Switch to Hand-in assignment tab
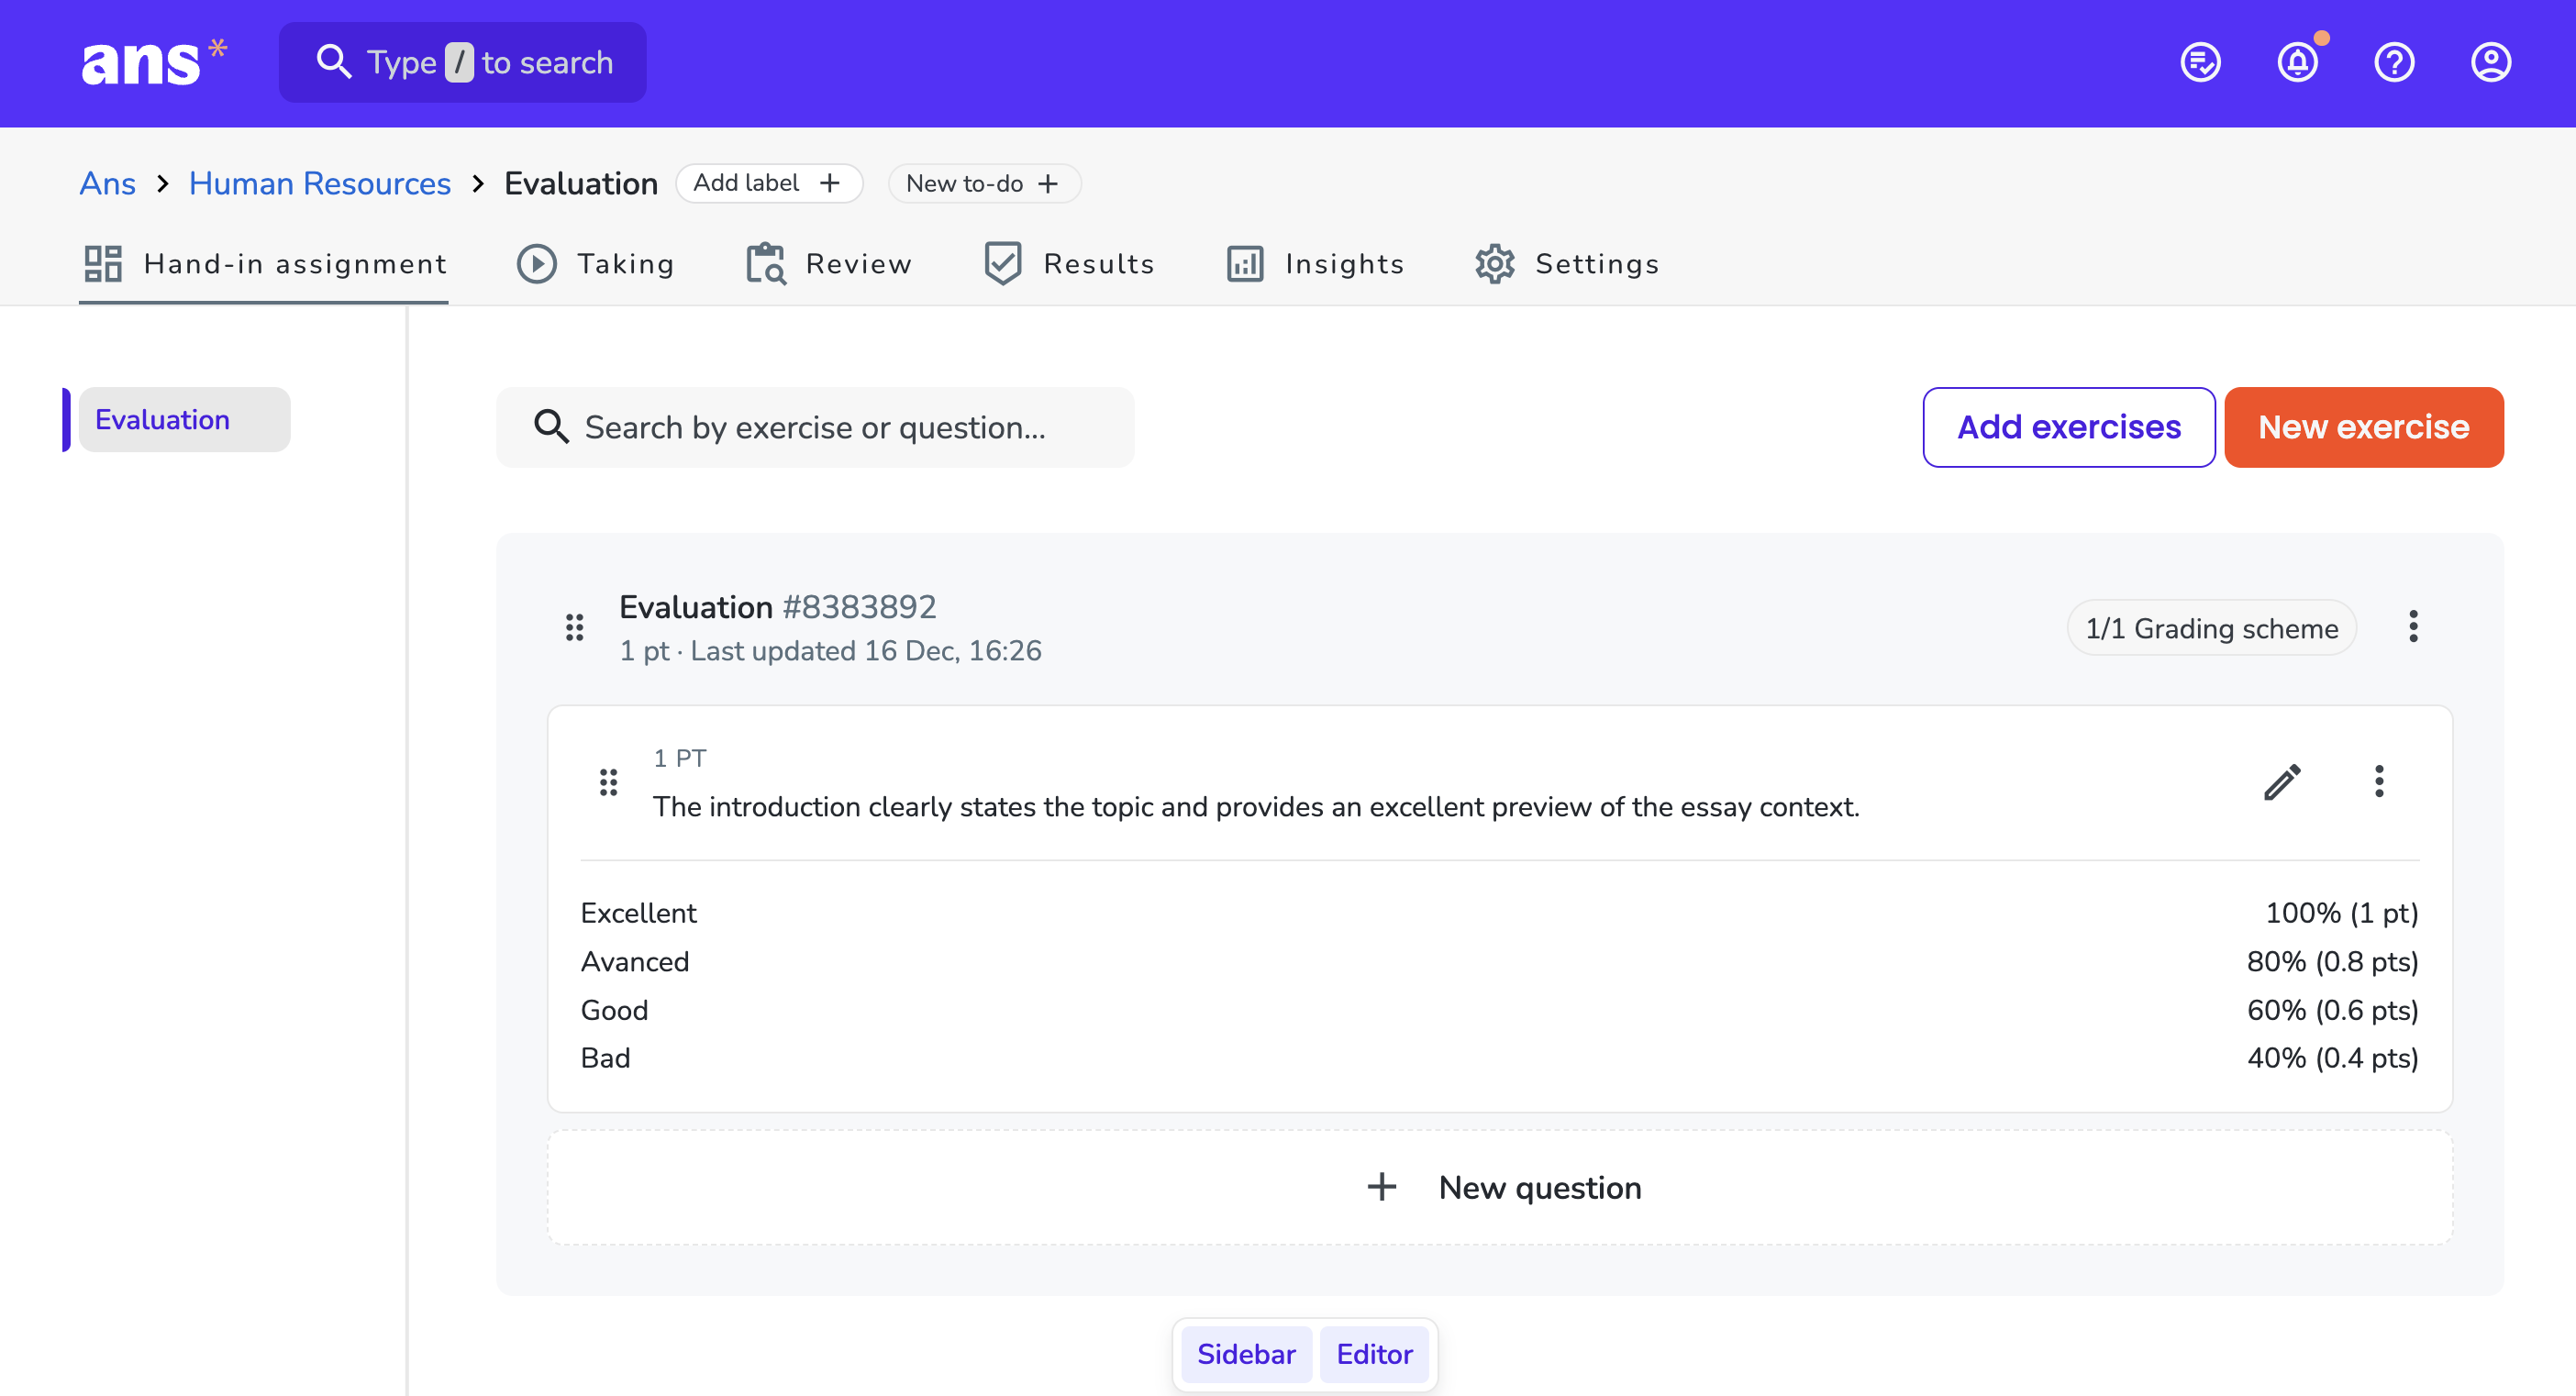 click(x=264, y=264)
